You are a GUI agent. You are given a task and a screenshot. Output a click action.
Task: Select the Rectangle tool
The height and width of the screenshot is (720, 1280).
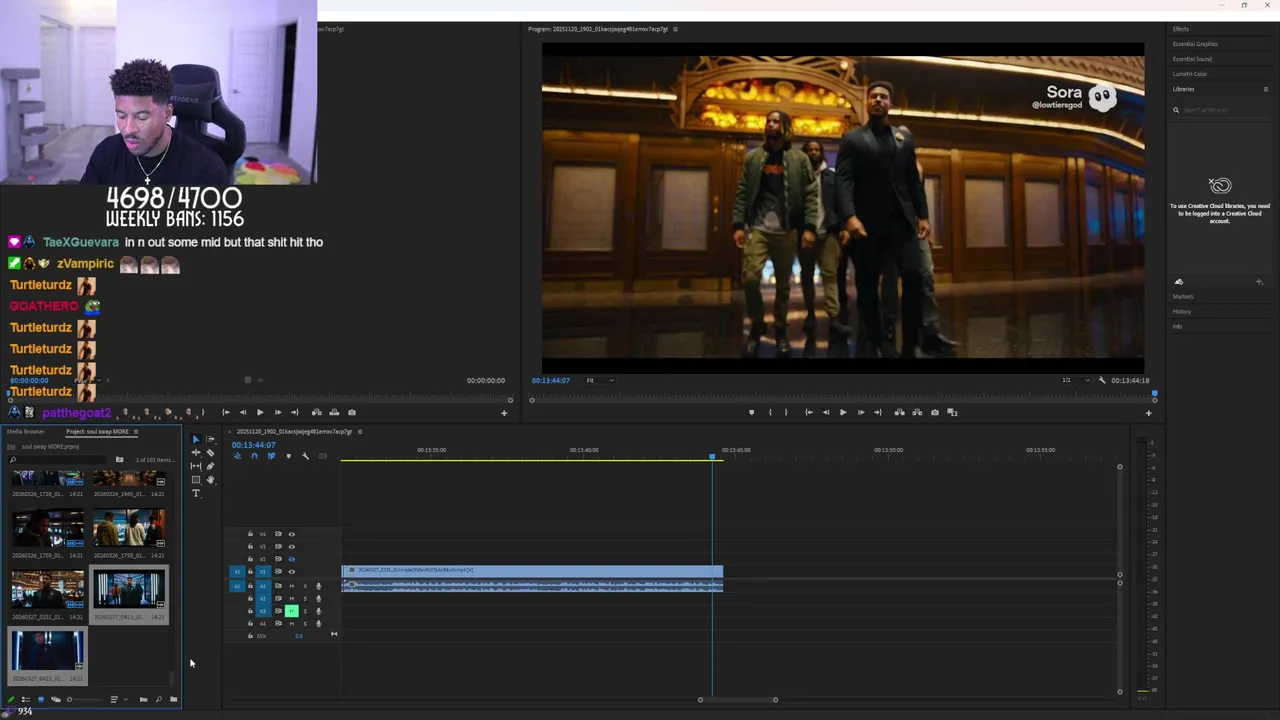point(196,479)
